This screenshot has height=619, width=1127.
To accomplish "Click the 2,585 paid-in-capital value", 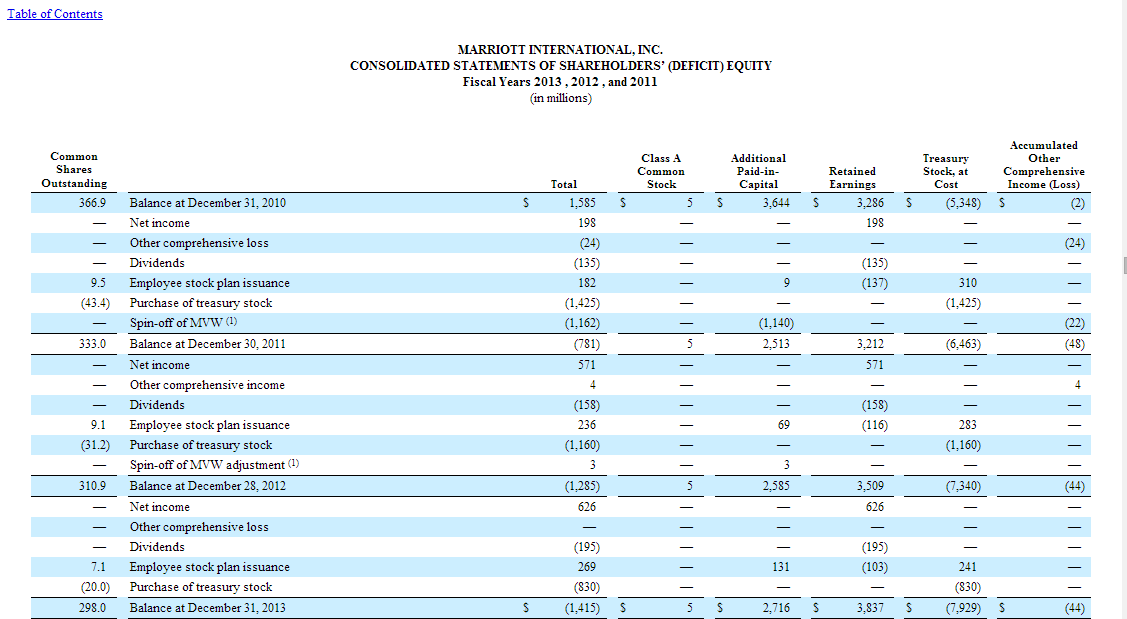I will click(x=776, y=485).
